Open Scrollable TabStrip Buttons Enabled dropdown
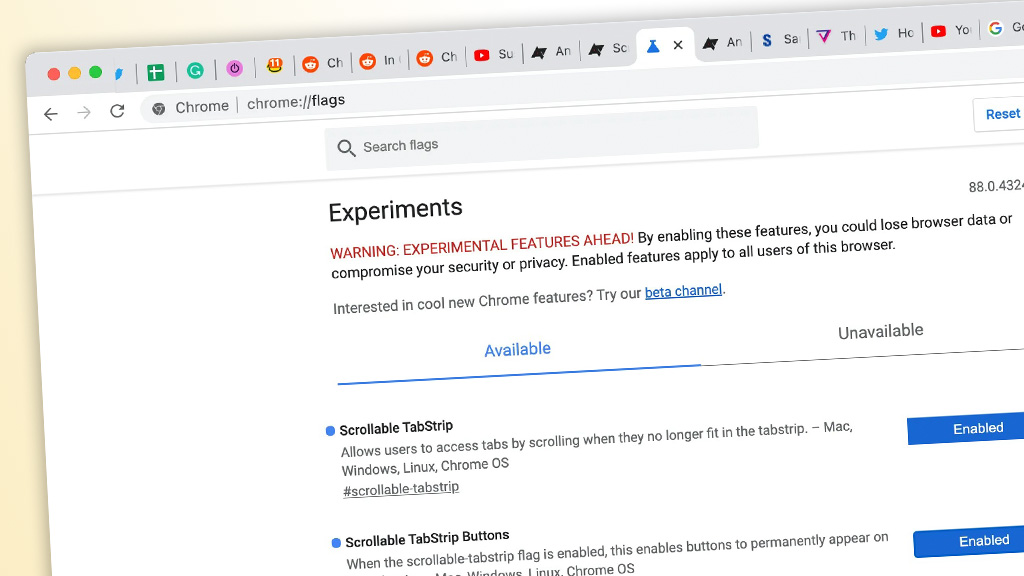The width and height of the screenshot is (1024, 576). coord(969,541)
